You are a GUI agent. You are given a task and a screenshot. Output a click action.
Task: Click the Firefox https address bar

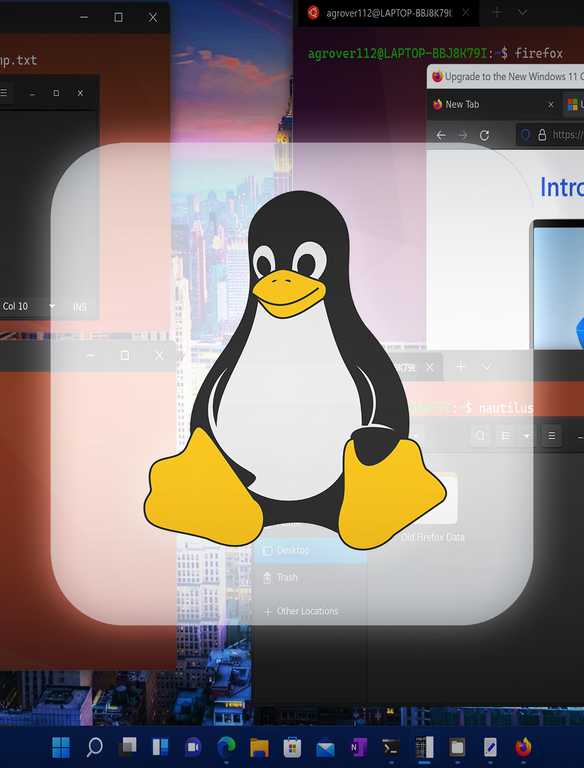[551, 135]
